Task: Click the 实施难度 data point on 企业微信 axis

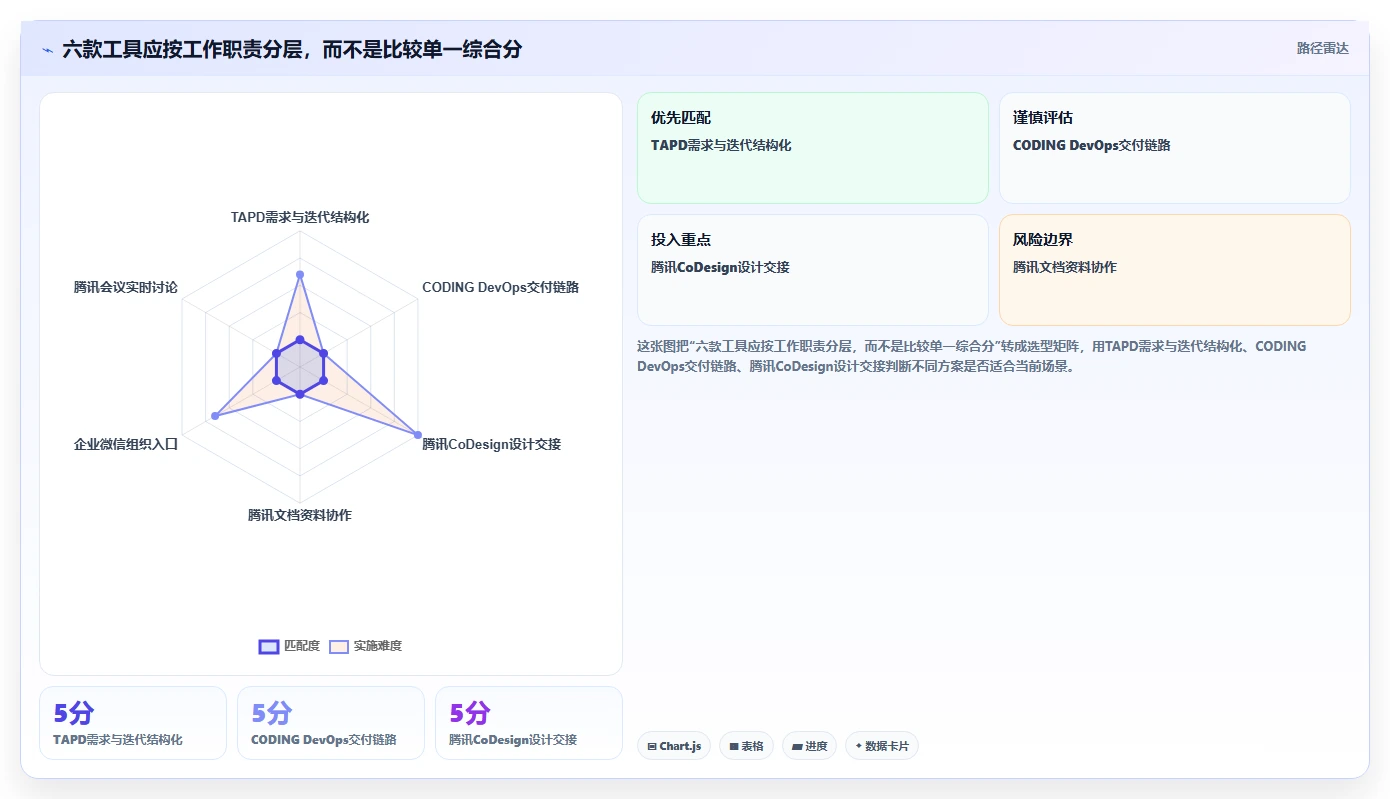Action: coord(215,415)
